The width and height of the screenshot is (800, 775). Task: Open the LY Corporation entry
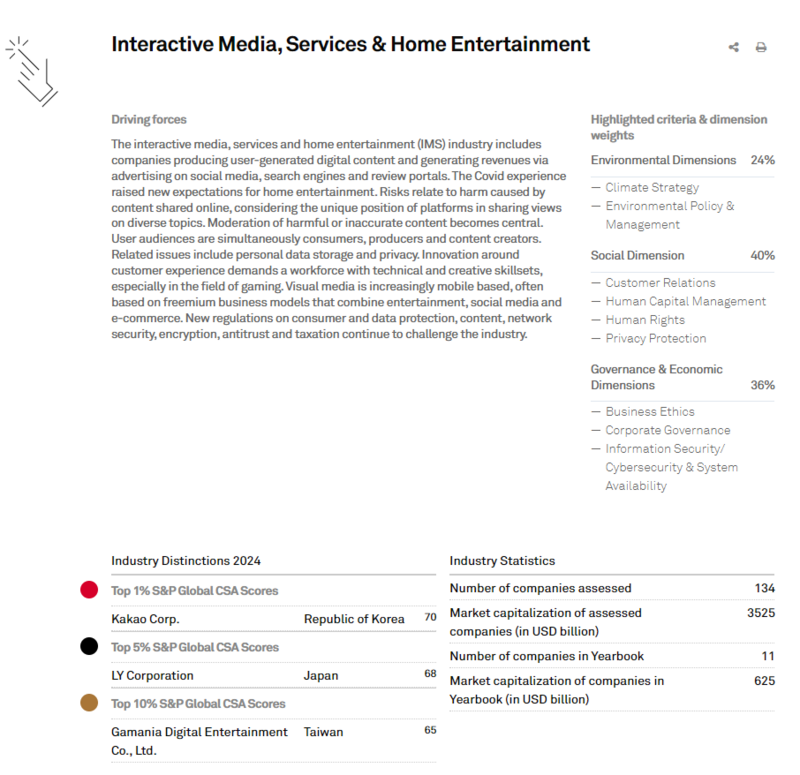[152, 675]
